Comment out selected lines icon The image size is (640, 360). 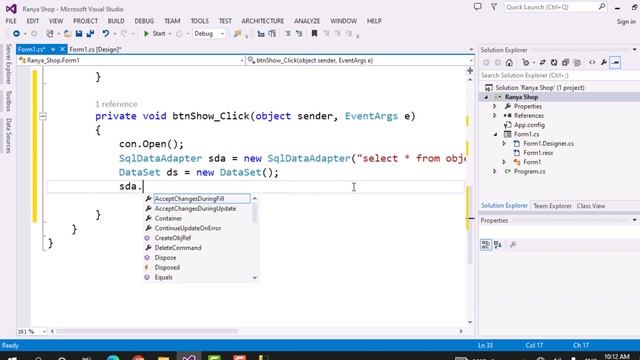click(x=287, y=34)
